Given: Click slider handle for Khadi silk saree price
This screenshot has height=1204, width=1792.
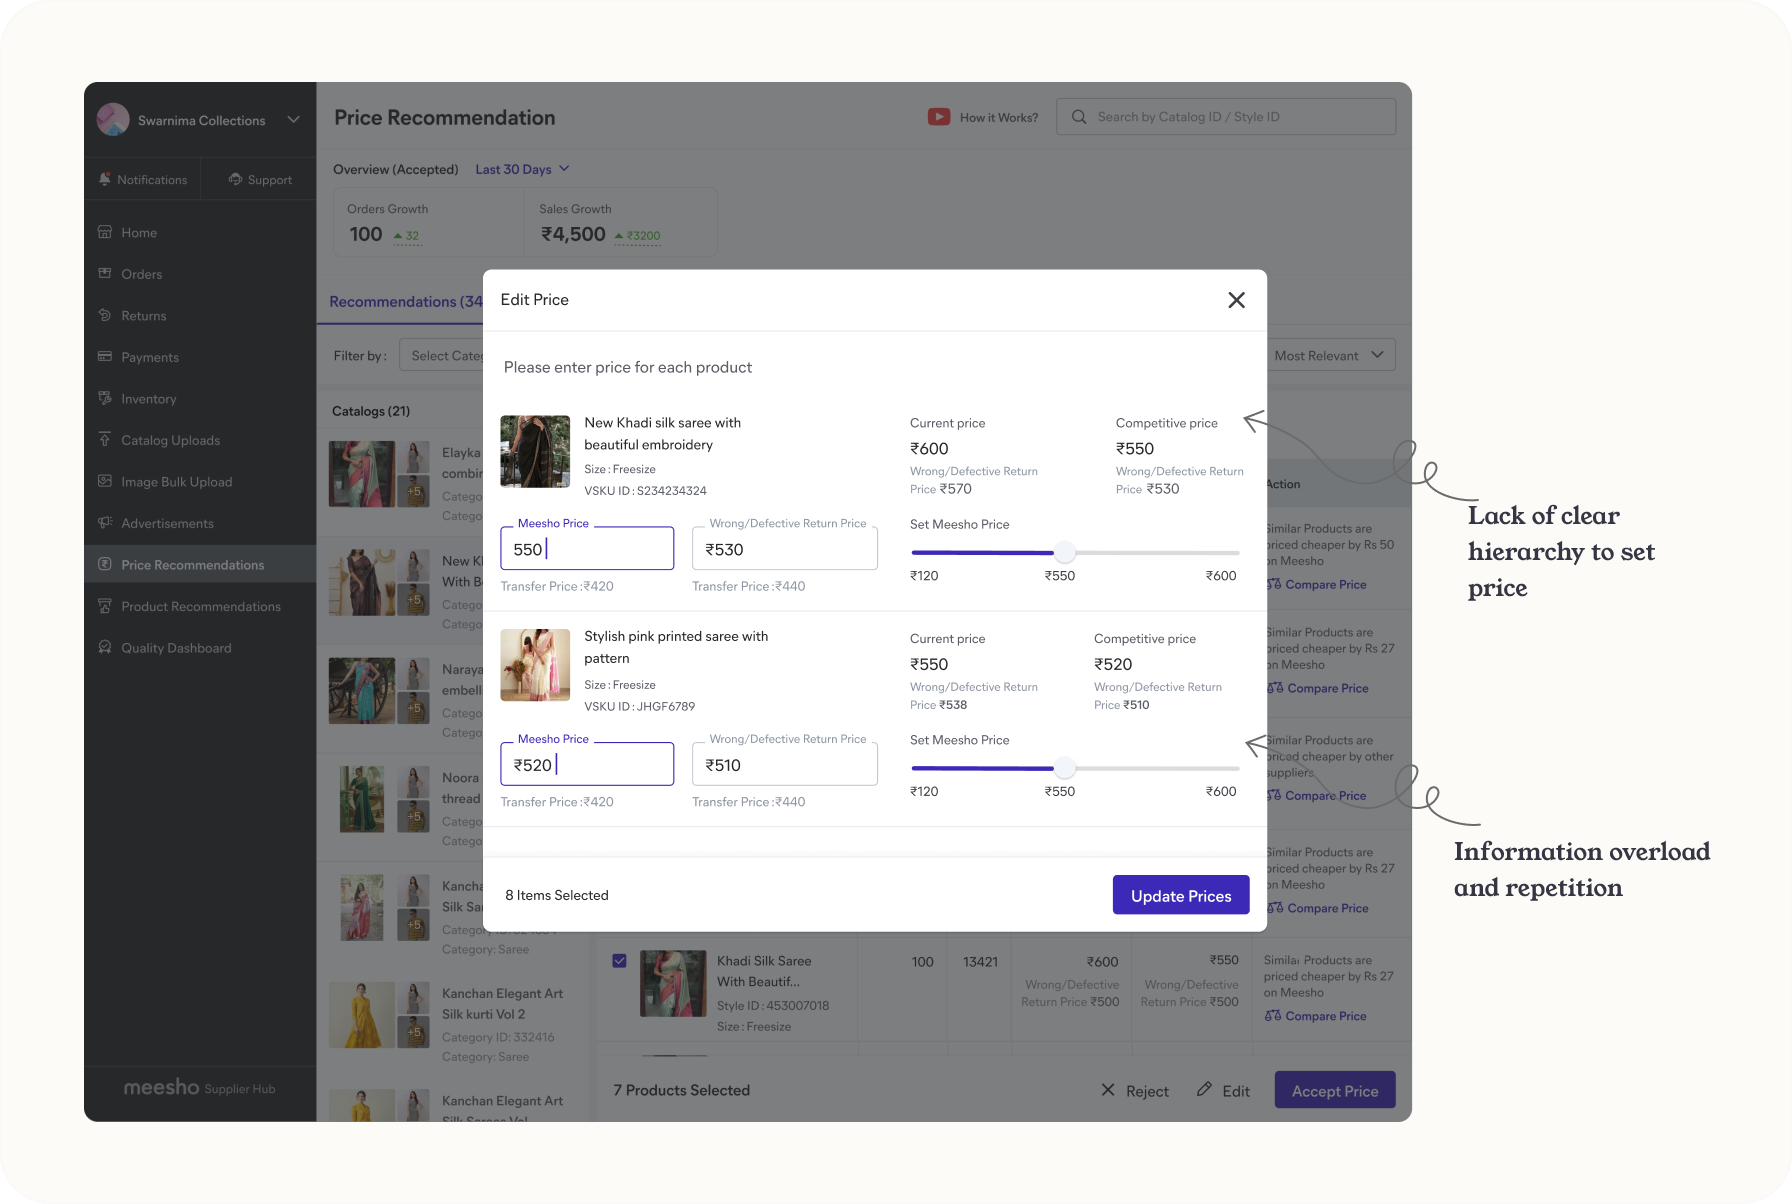Looking at the screenshot, I should coord(1065,553).
